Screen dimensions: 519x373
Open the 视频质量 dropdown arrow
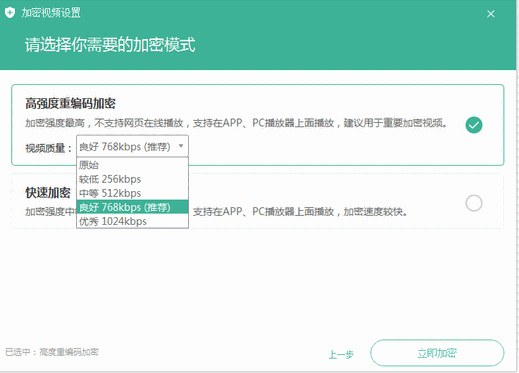pos(181,146)
